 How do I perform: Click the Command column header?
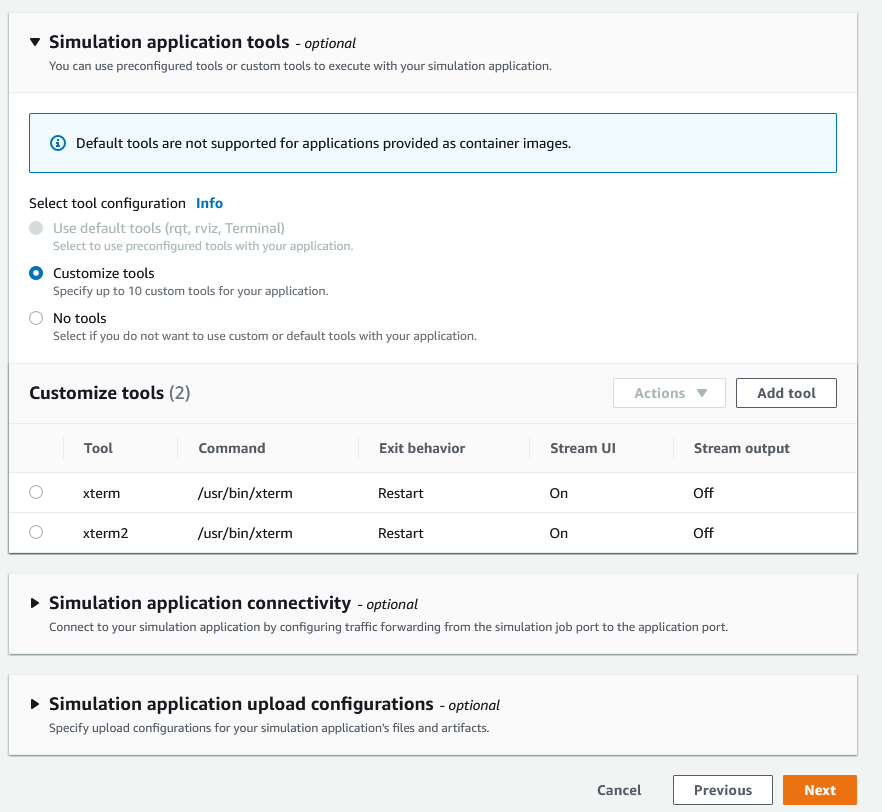[232, 448]
